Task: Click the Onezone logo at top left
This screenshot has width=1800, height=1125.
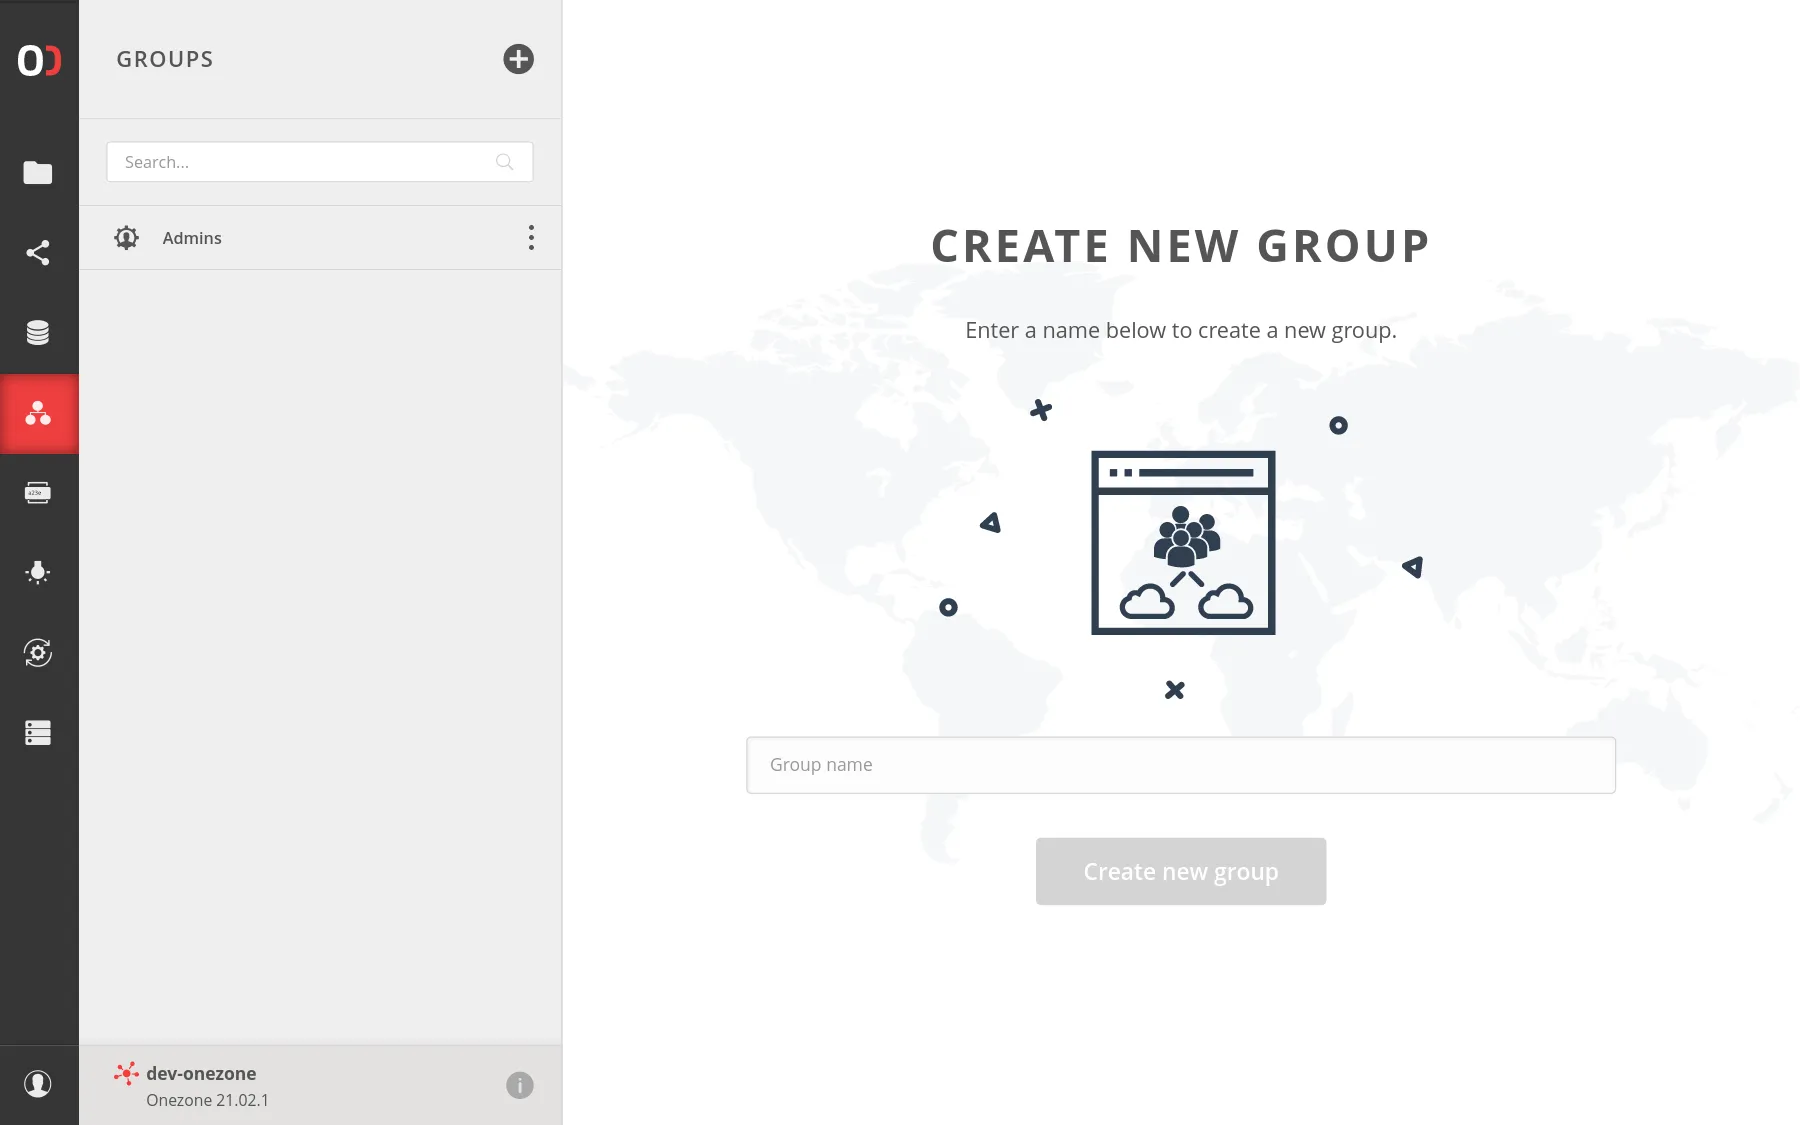Action: click(x=38, y=60)
